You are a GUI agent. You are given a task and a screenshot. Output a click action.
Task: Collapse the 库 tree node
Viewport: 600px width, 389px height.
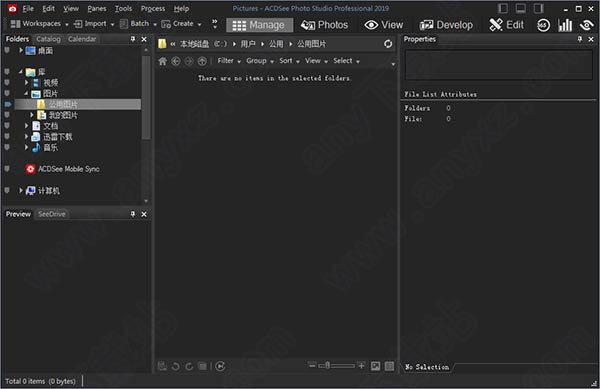[x=21, y=72]
